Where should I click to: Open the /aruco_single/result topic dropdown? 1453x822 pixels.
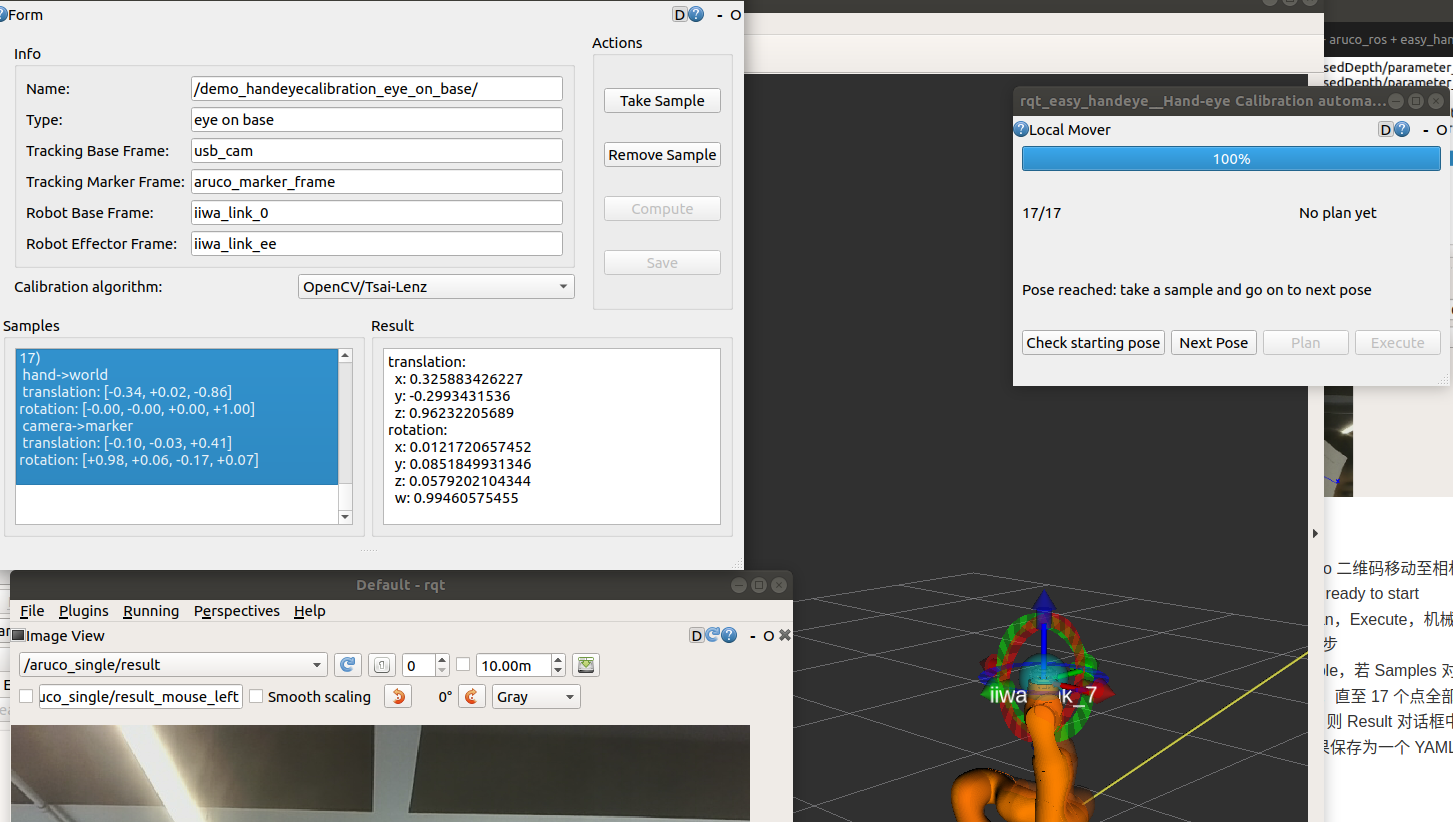point(172,664)
